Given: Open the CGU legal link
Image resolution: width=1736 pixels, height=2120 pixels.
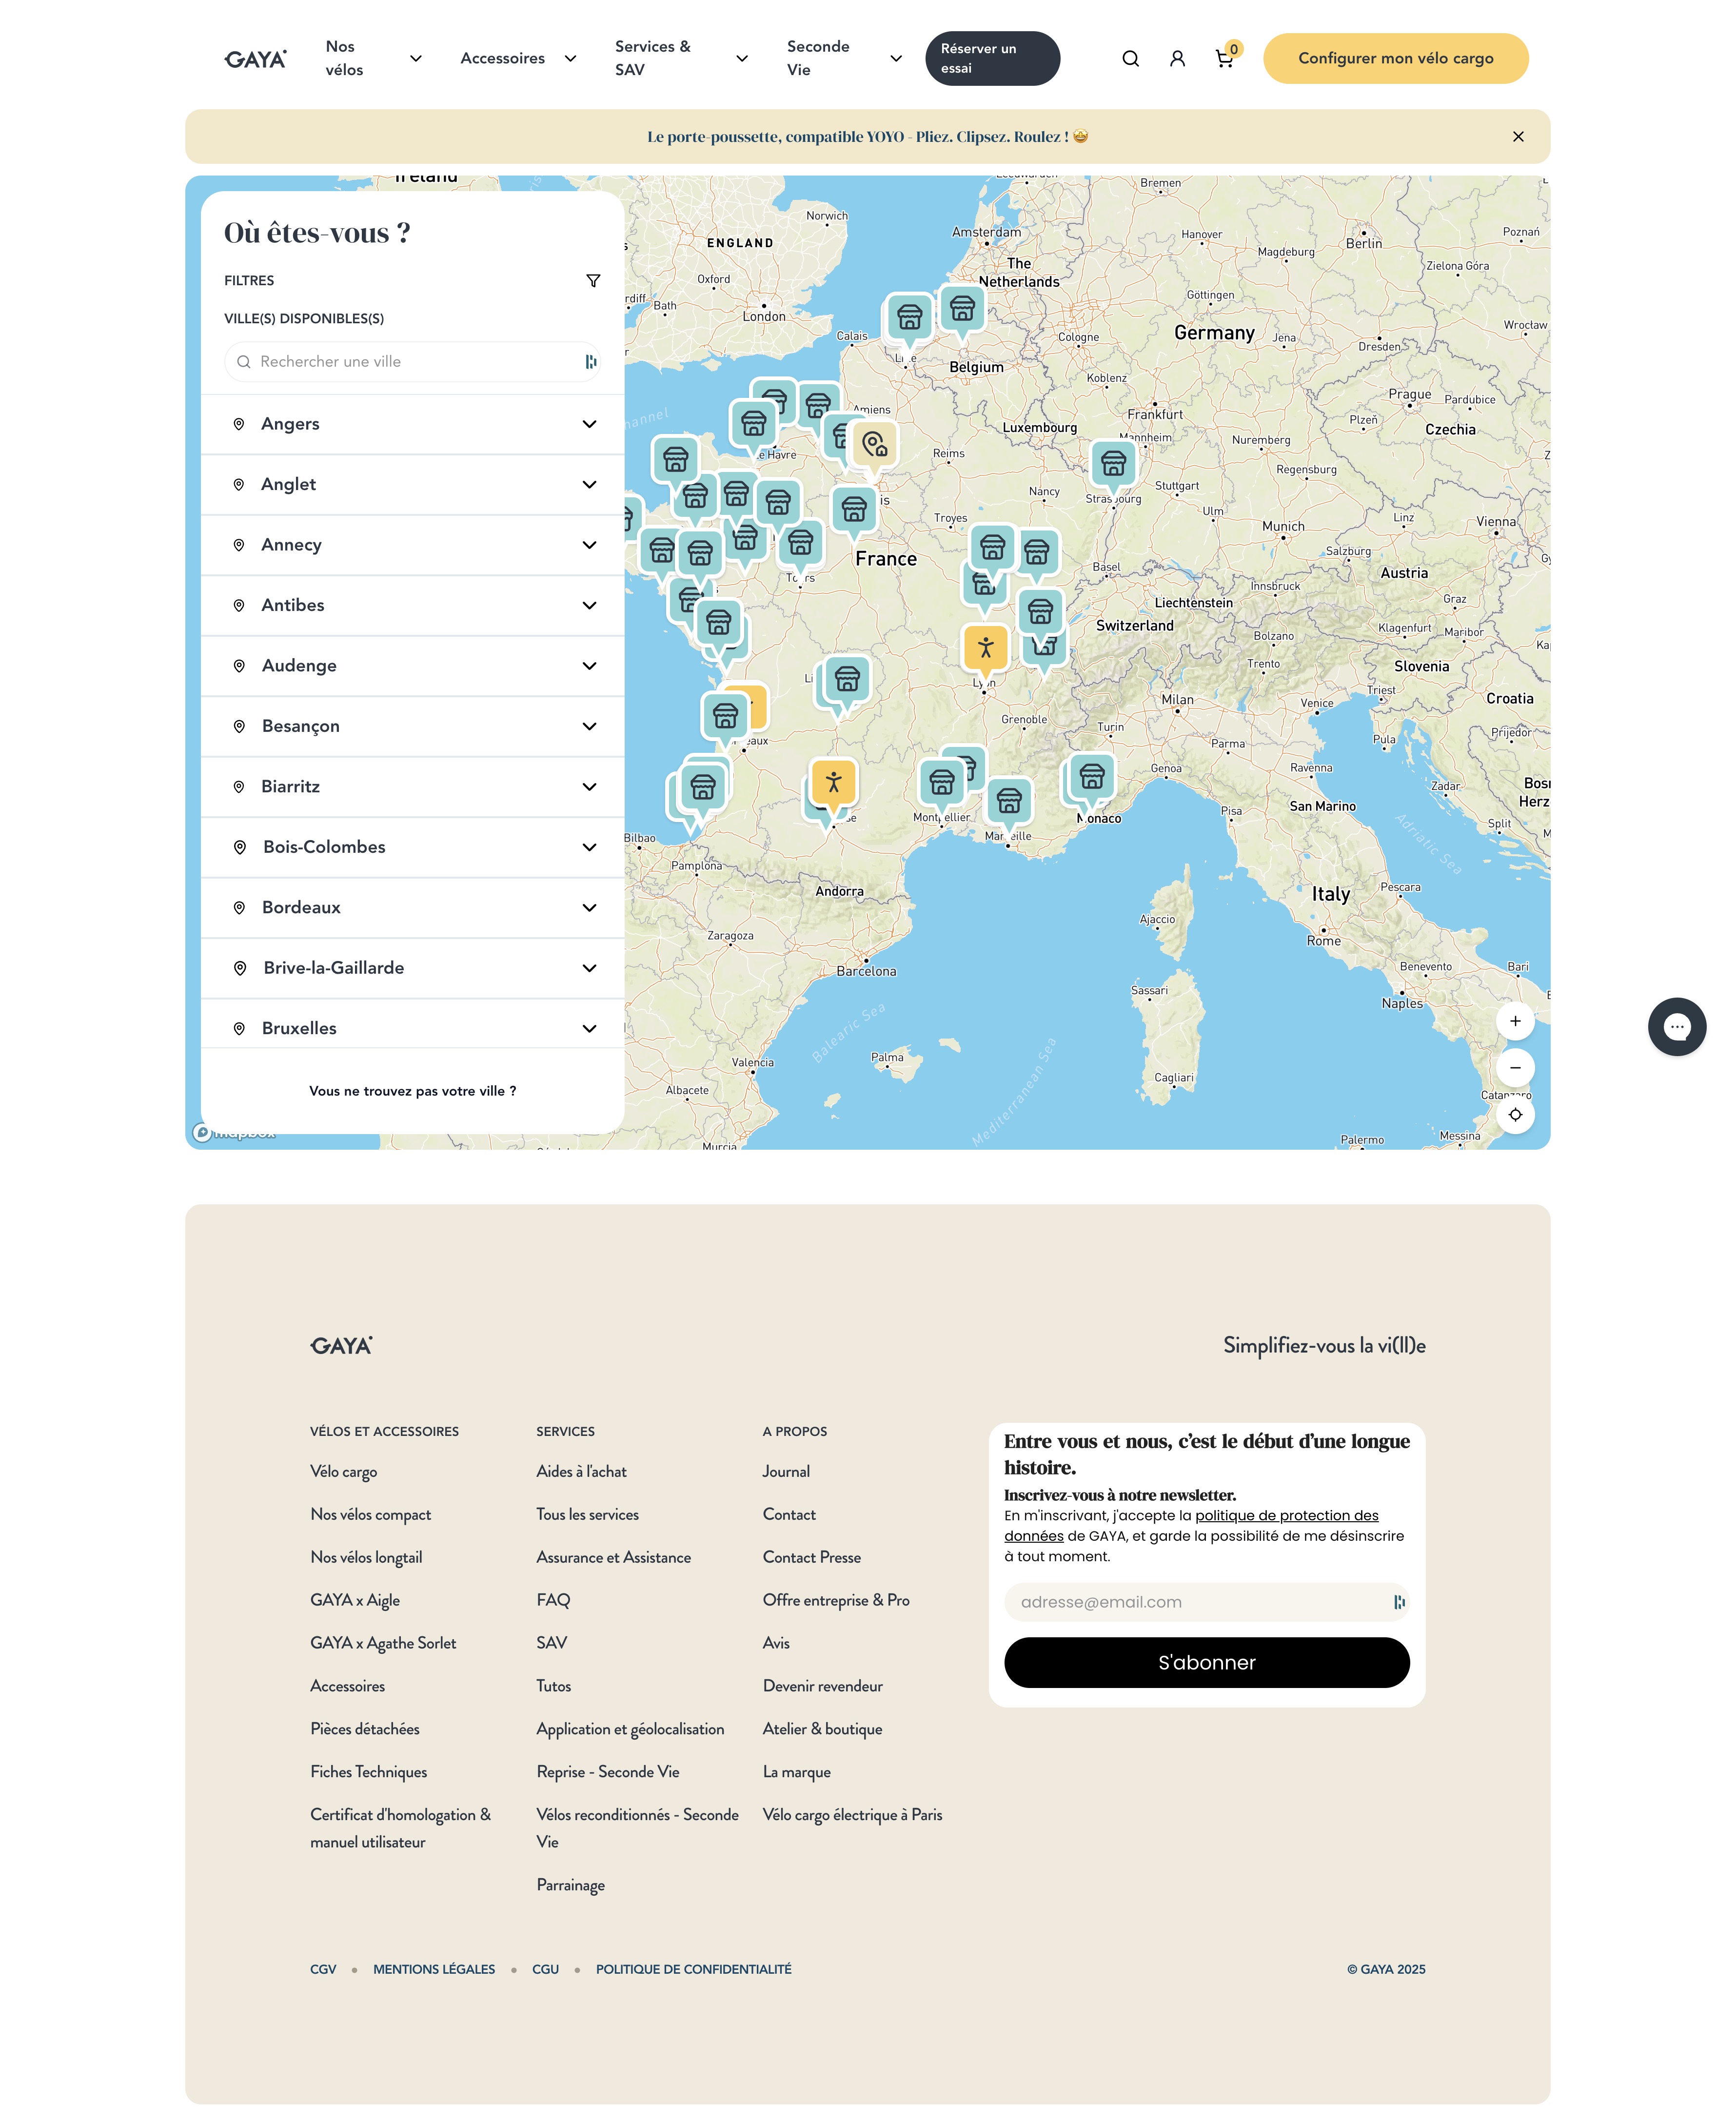Looking at the screenshot, I should tap(545, 1969).
